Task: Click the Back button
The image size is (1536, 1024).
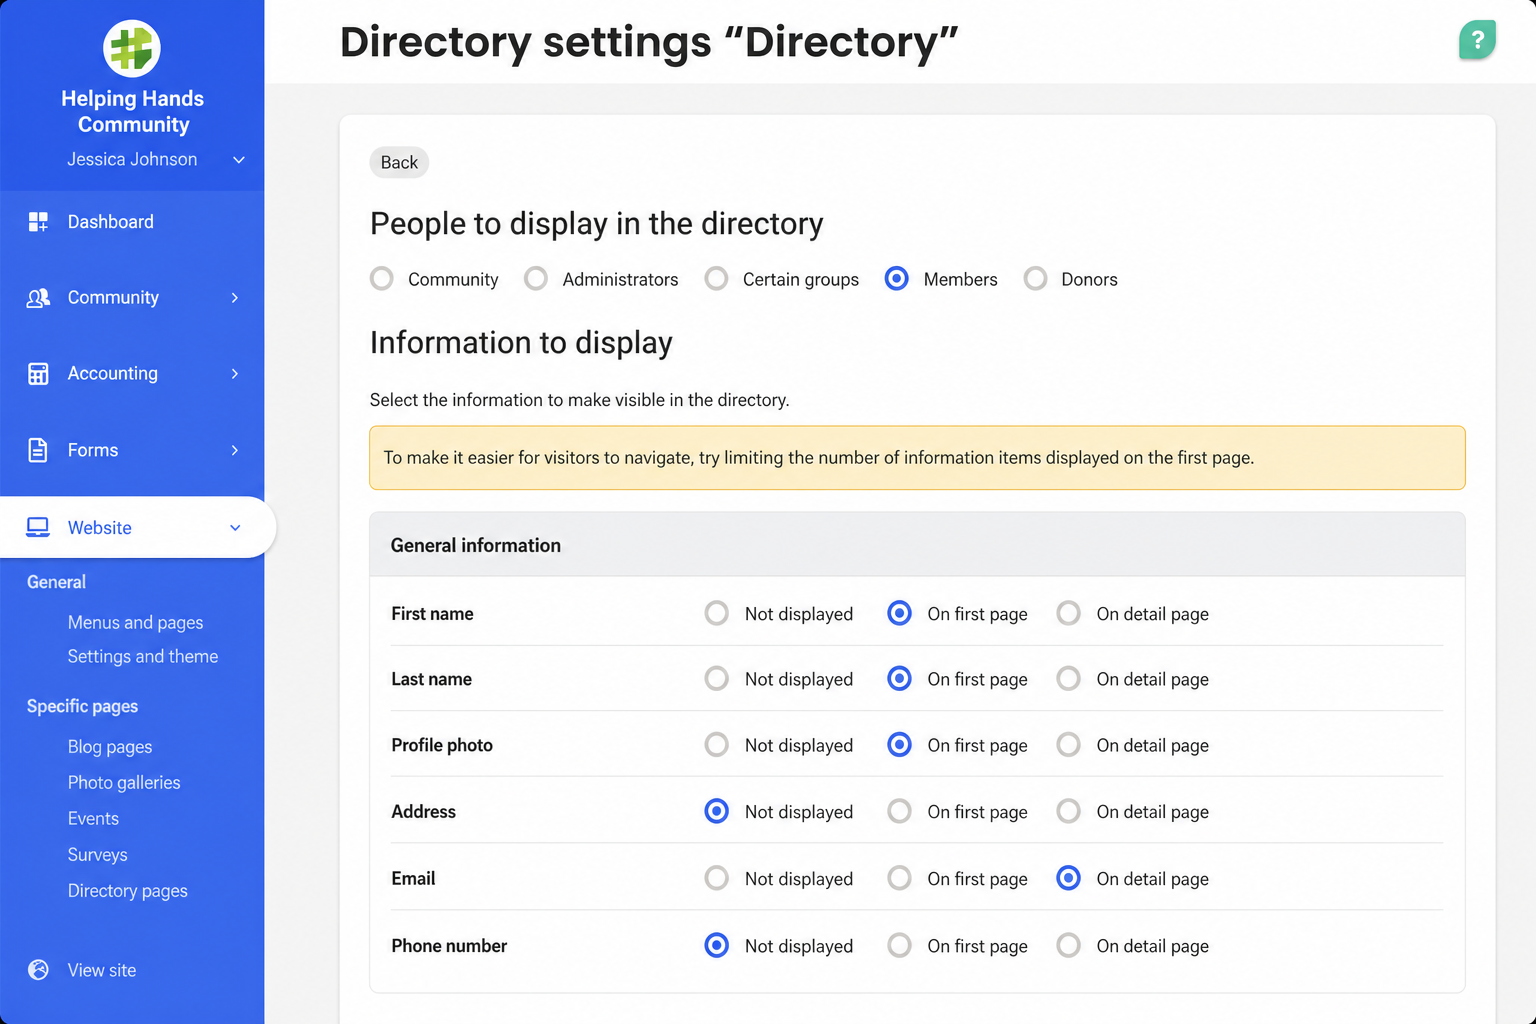Action: [399, 162]
